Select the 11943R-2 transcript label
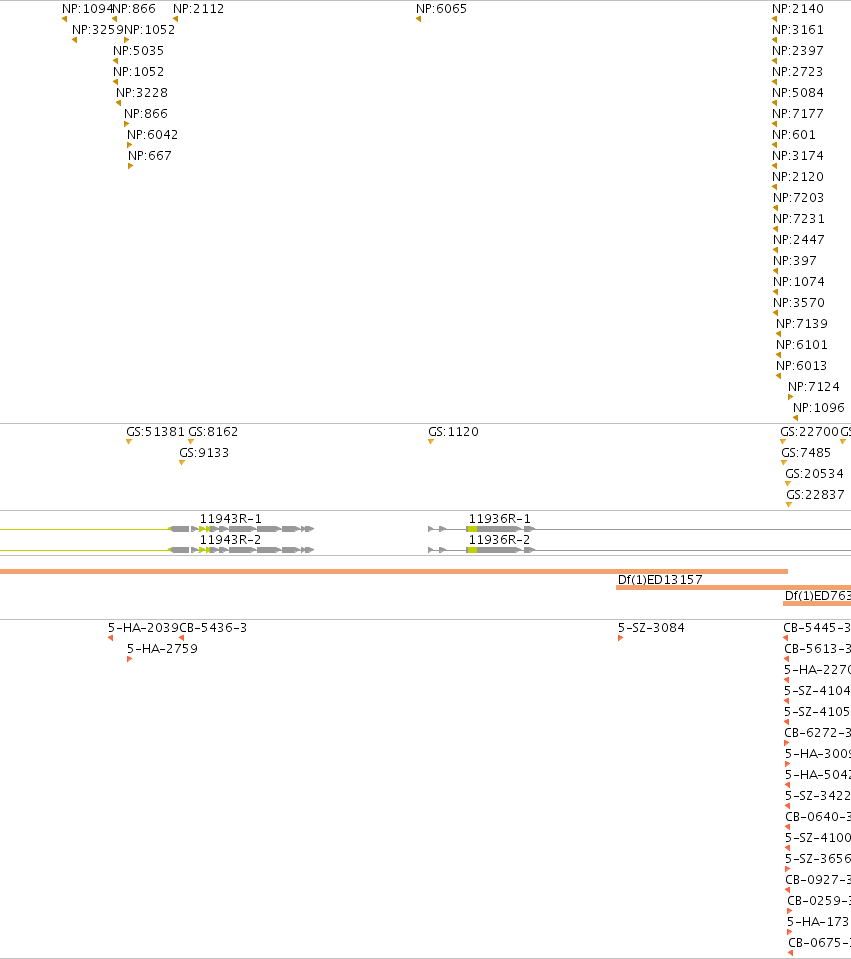Image resolution: width=851 pixels, height=959 pixels. 231,539
